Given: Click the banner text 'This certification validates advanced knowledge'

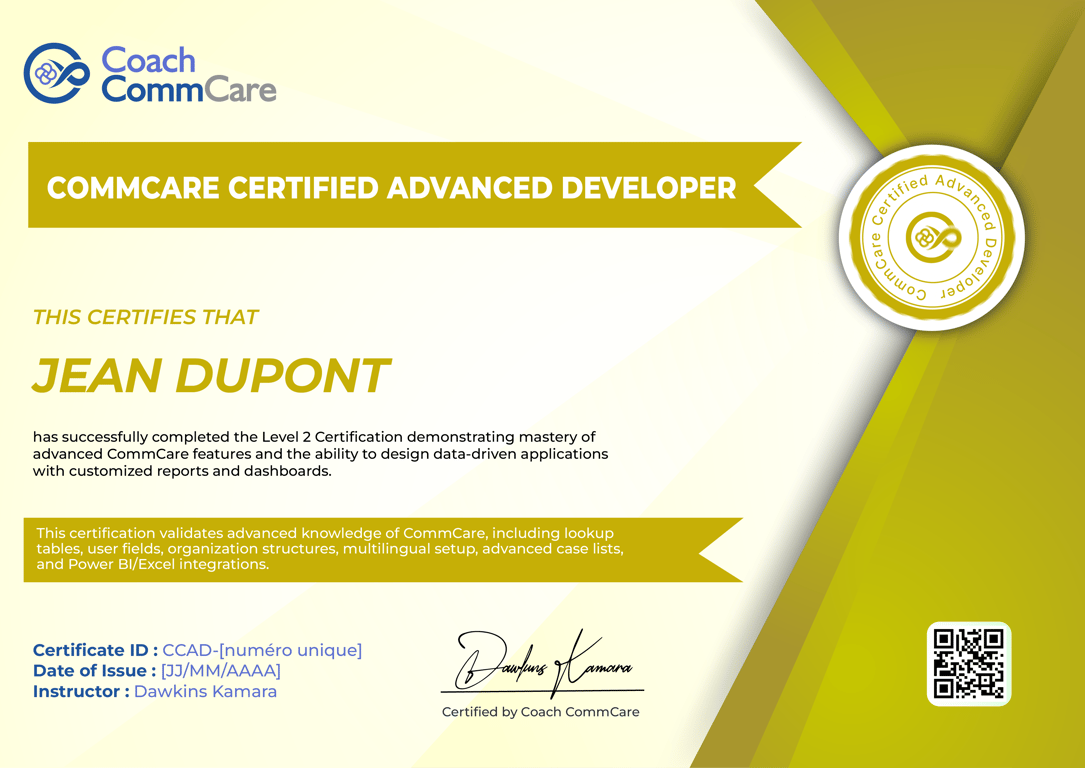Looking at the screenshot, I should click(330, 549).
